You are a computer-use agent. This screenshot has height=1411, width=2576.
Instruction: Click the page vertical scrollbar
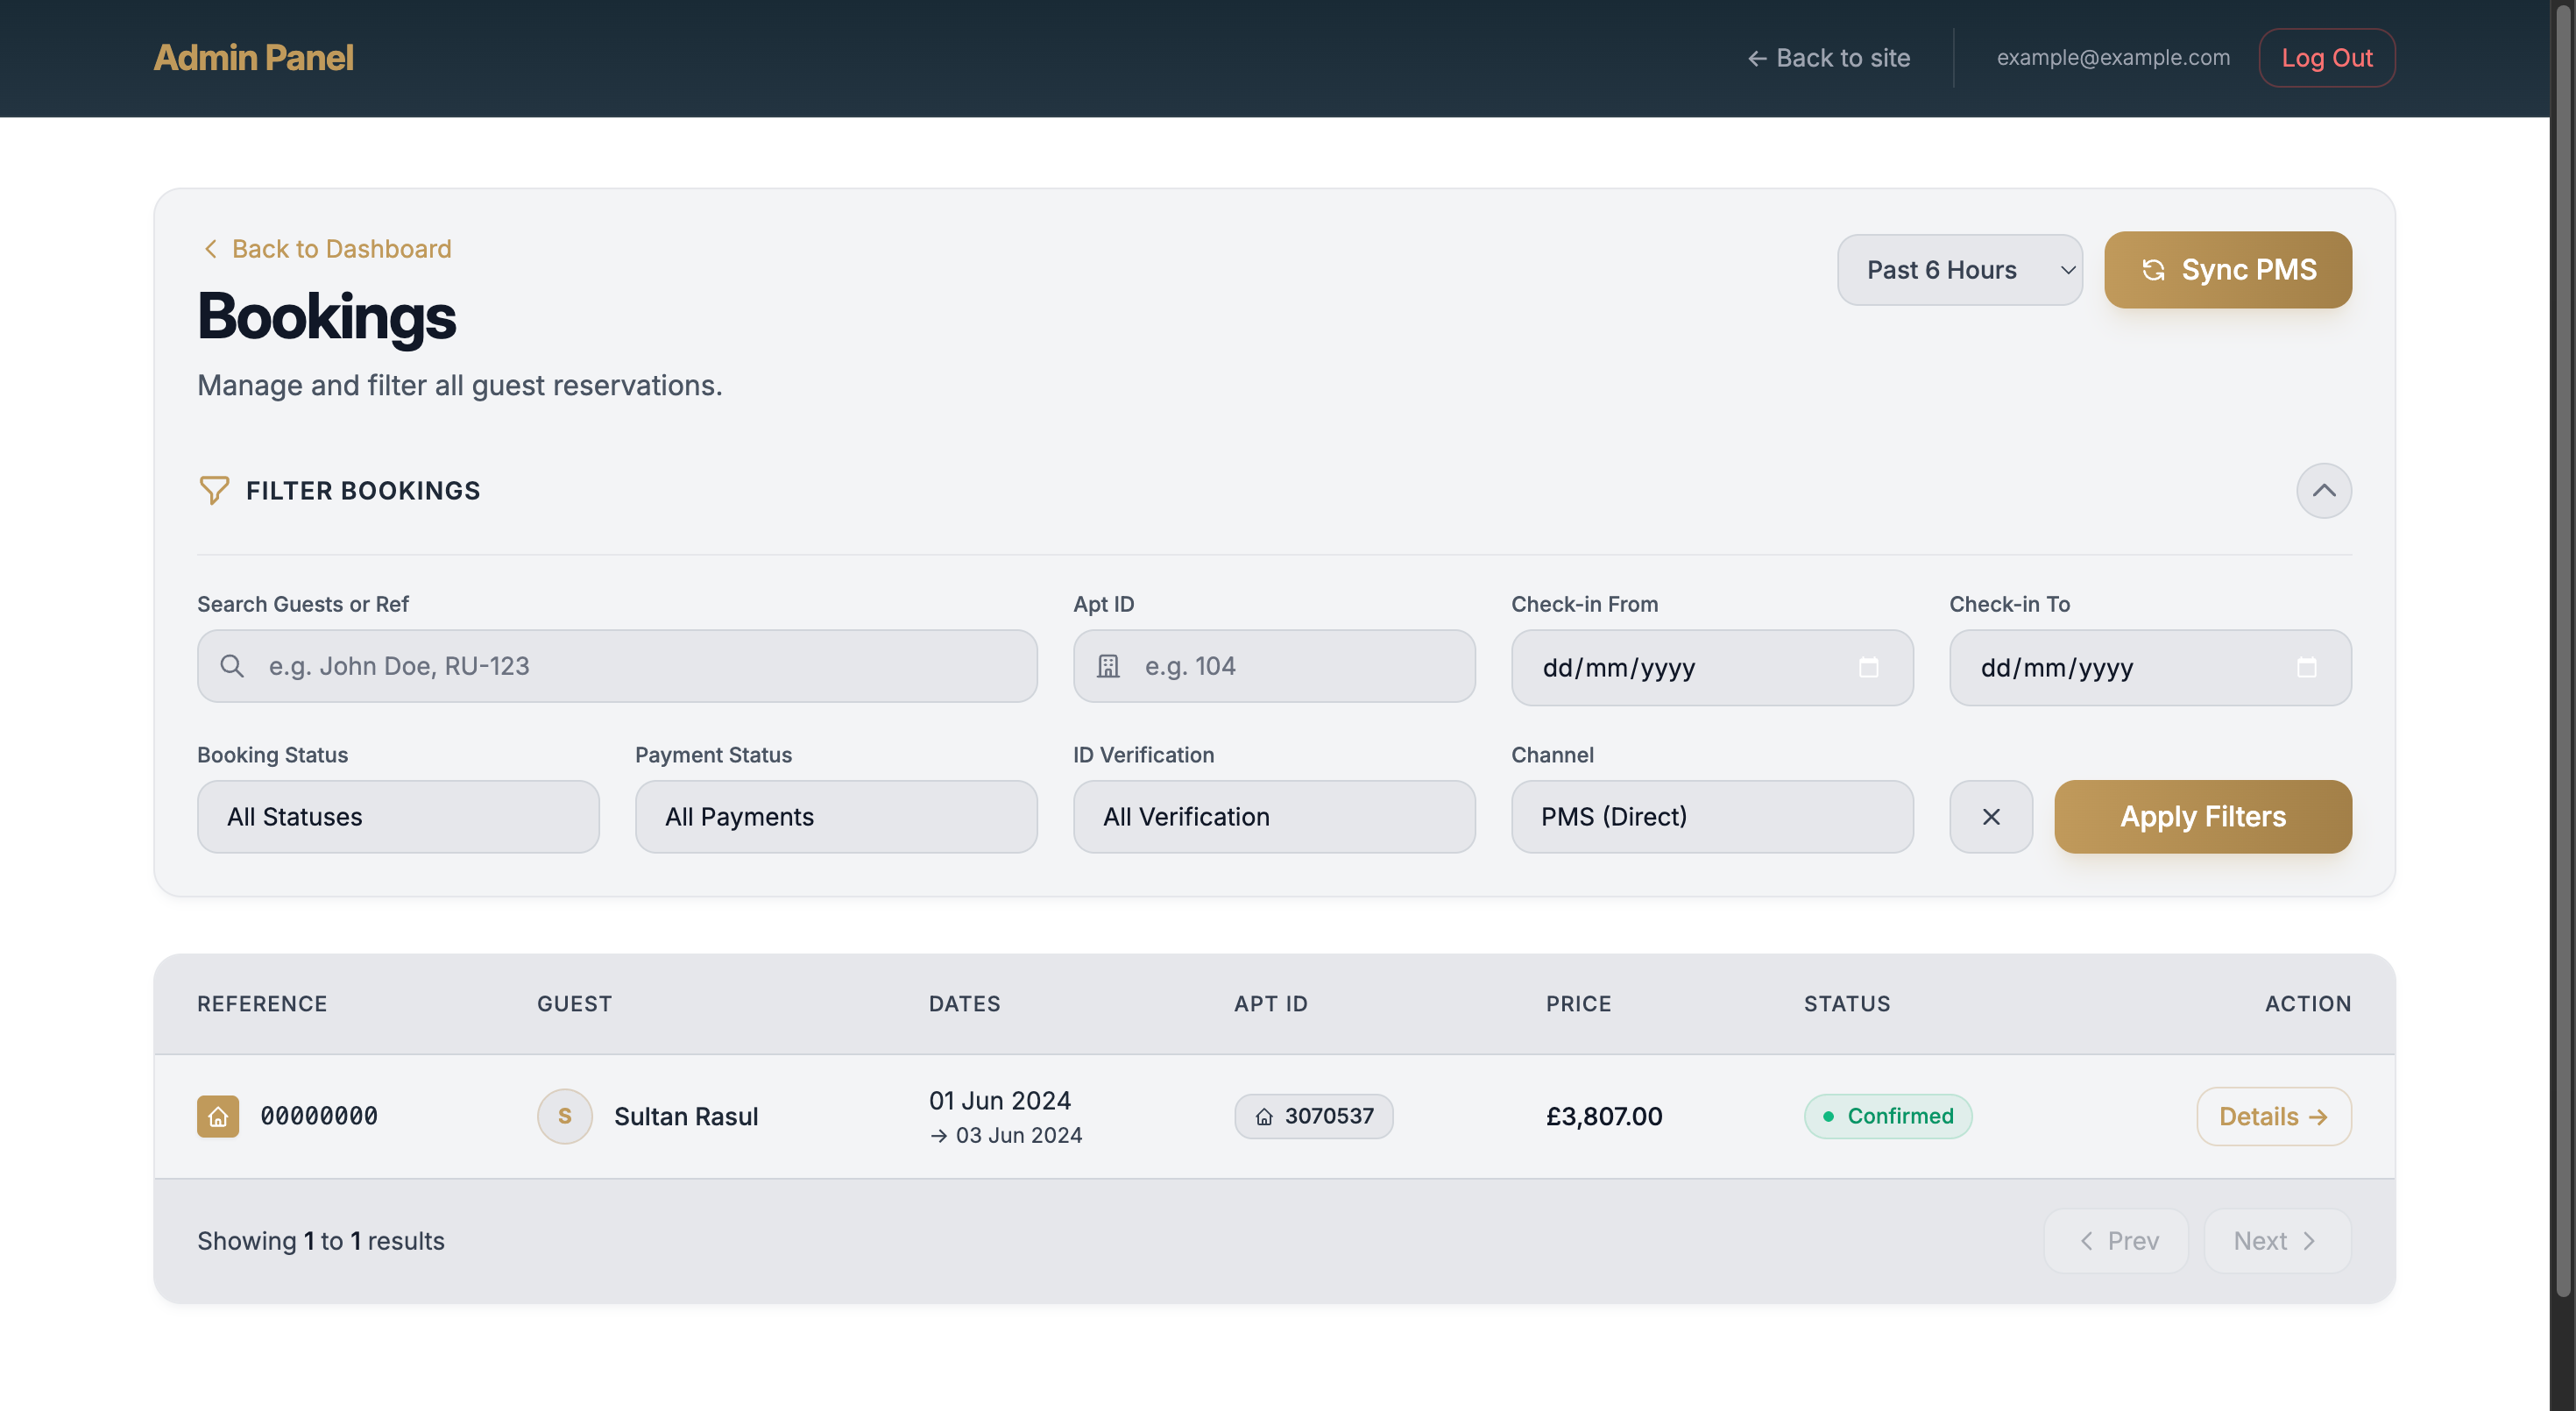tap(2563, 650)
